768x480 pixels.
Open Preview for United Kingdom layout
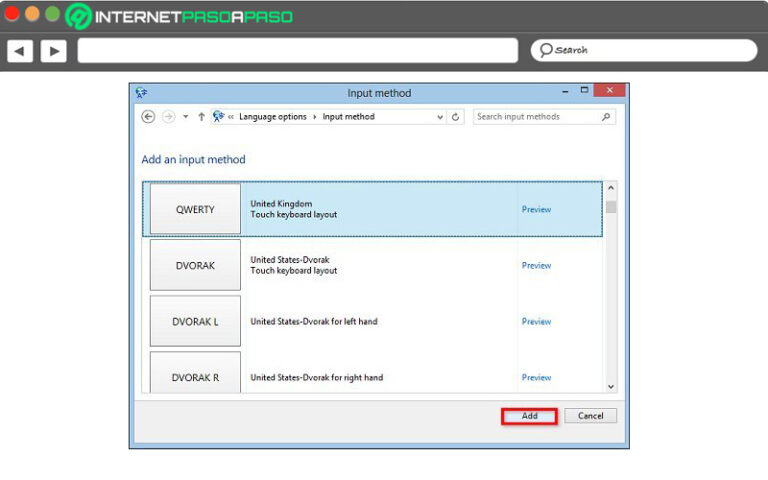536,210
